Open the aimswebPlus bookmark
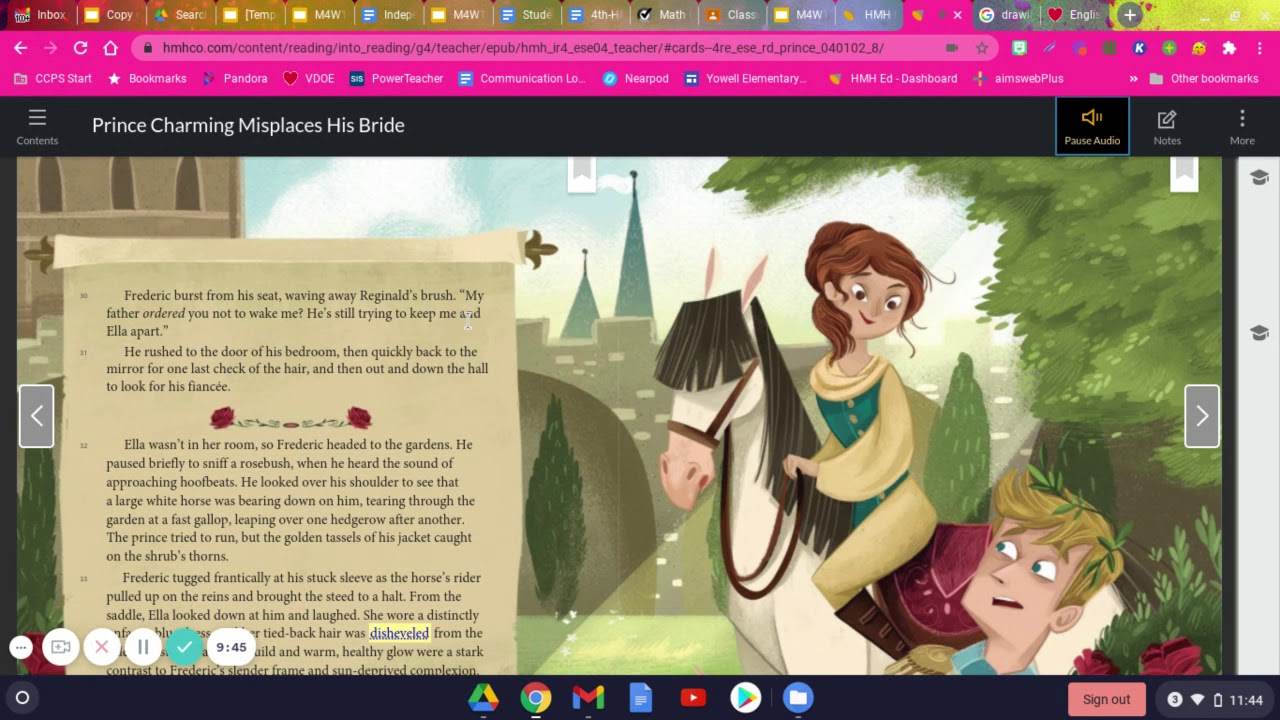 [x=1018, y=78]
